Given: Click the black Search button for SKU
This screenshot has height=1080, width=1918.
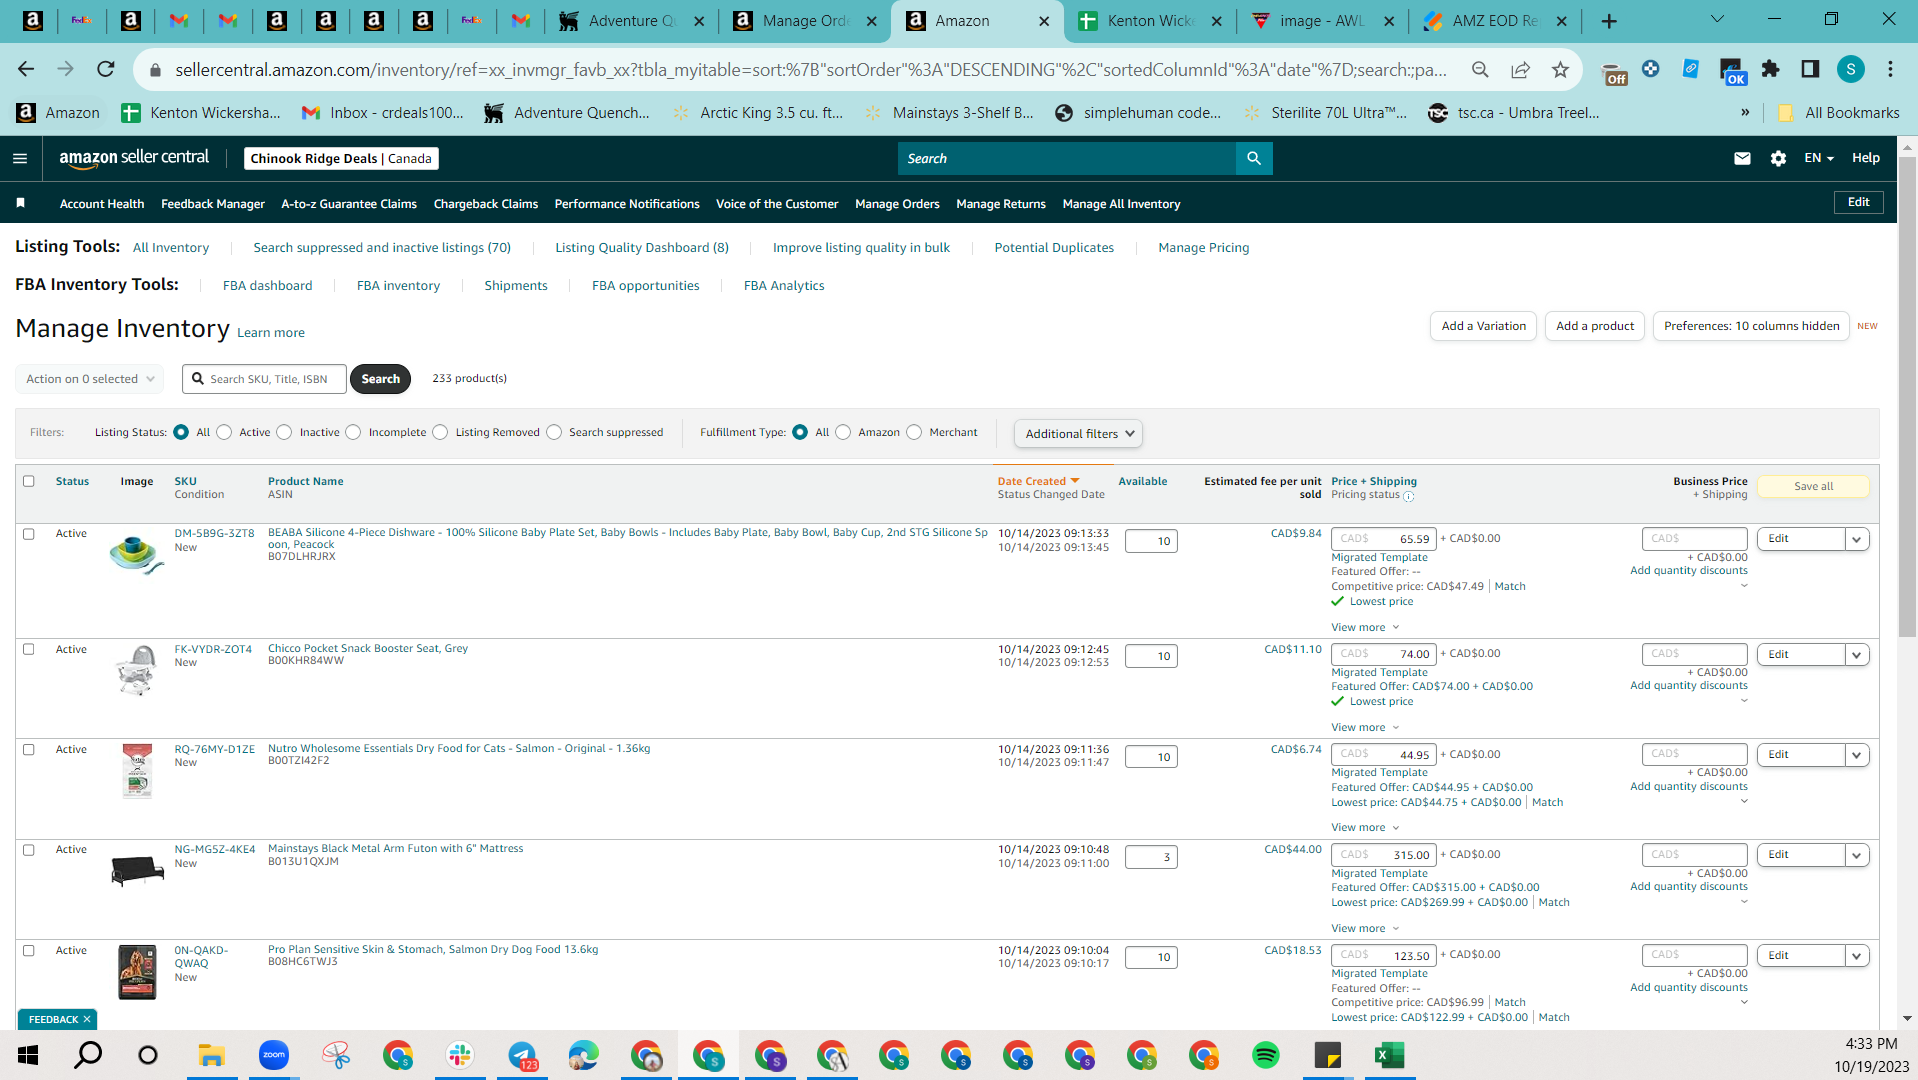Looking at the screenshot, I should (x=380, y=379).
